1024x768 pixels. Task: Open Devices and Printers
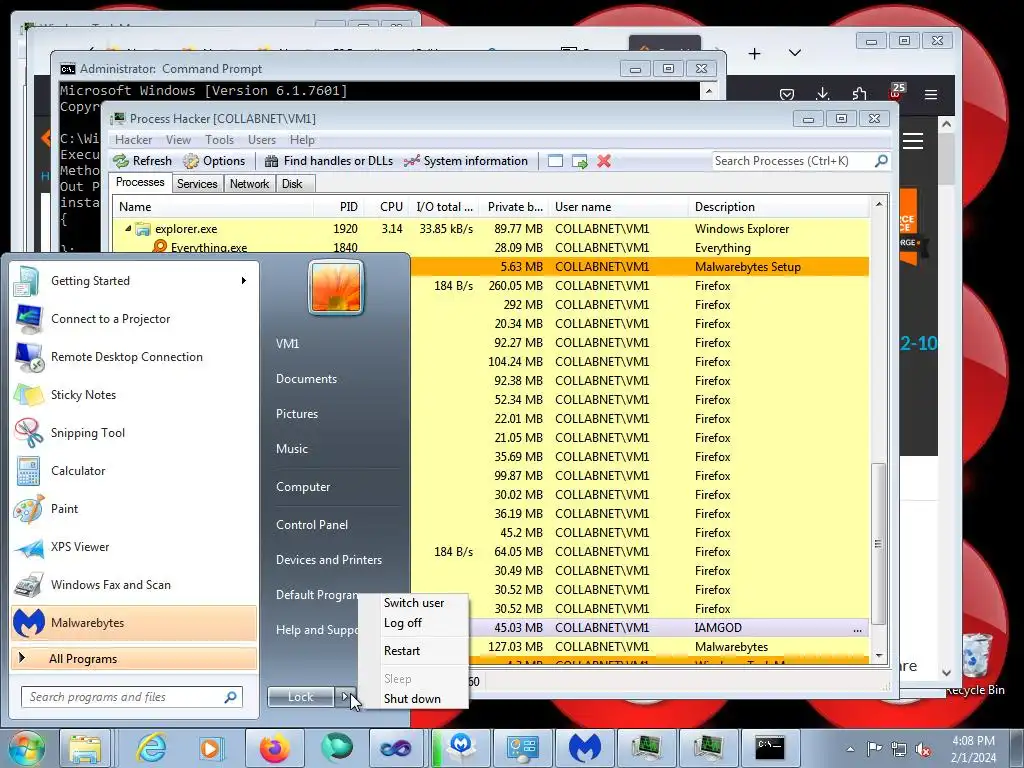tap(328, 560)
